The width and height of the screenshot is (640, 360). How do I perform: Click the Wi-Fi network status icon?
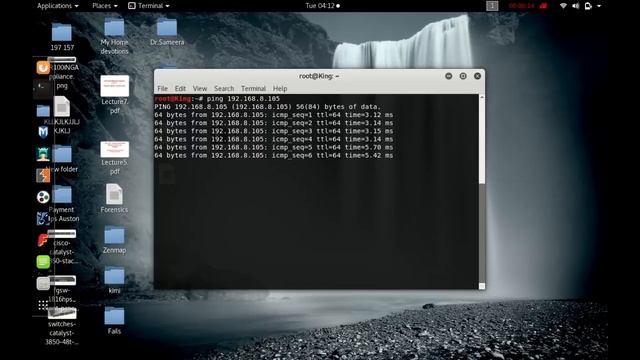(563, 6)
